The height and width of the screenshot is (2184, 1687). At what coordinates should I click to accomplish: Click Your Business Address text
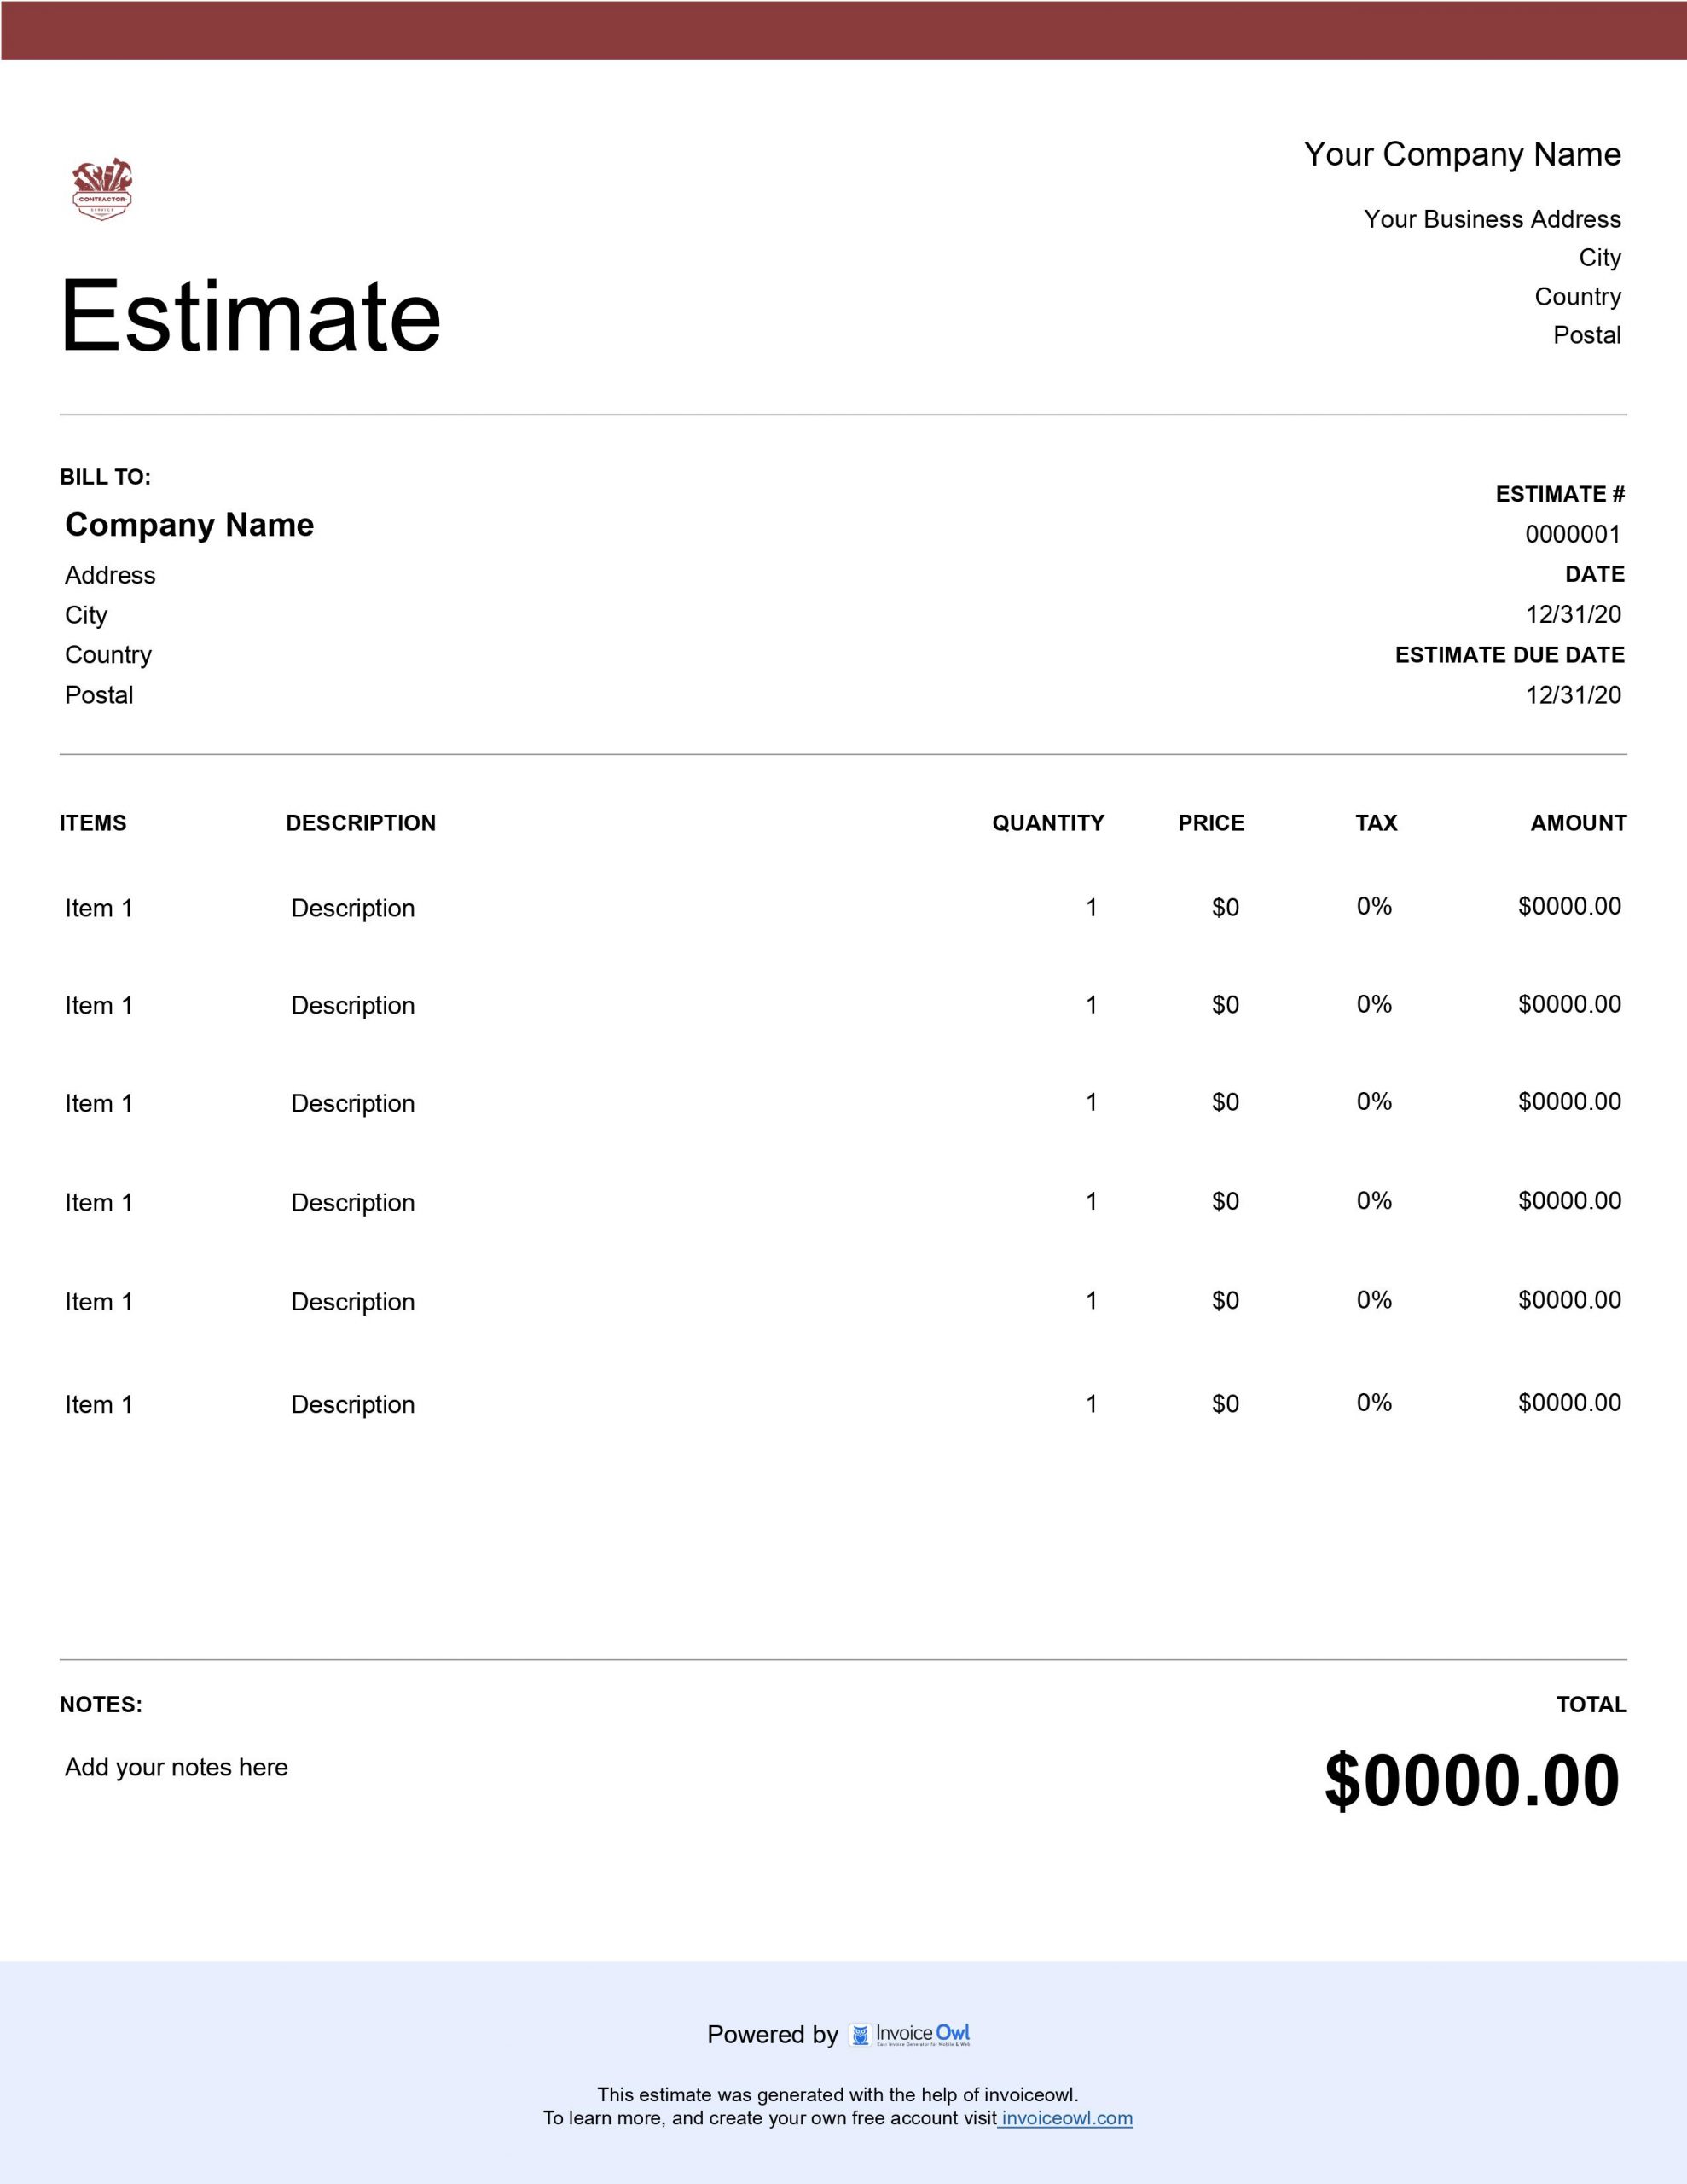click(x=1491, y=219)
